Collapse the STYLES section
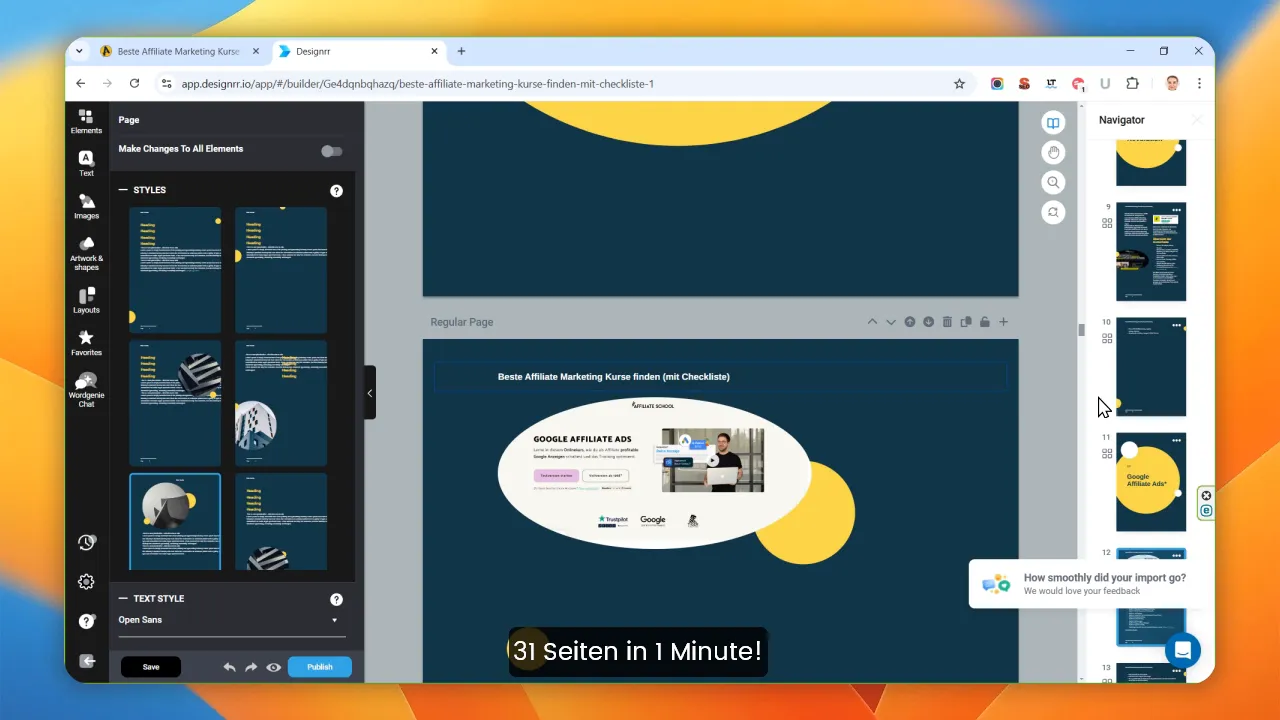This screenshot has width=1280, height=720. click(x=124, y=190)
